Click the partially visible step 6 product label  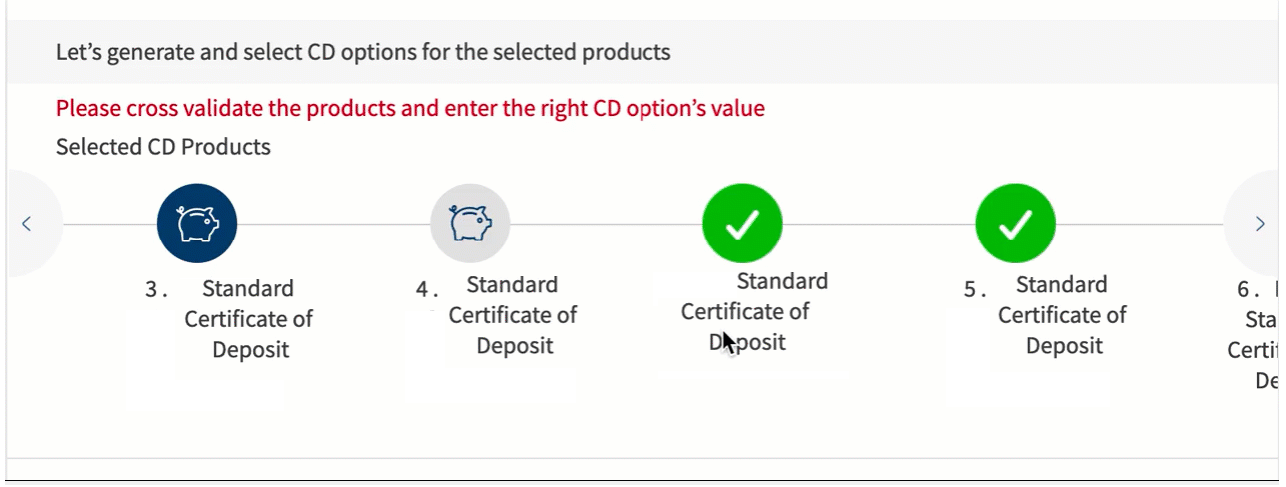pyautogui.click(x=1254, y=336)
